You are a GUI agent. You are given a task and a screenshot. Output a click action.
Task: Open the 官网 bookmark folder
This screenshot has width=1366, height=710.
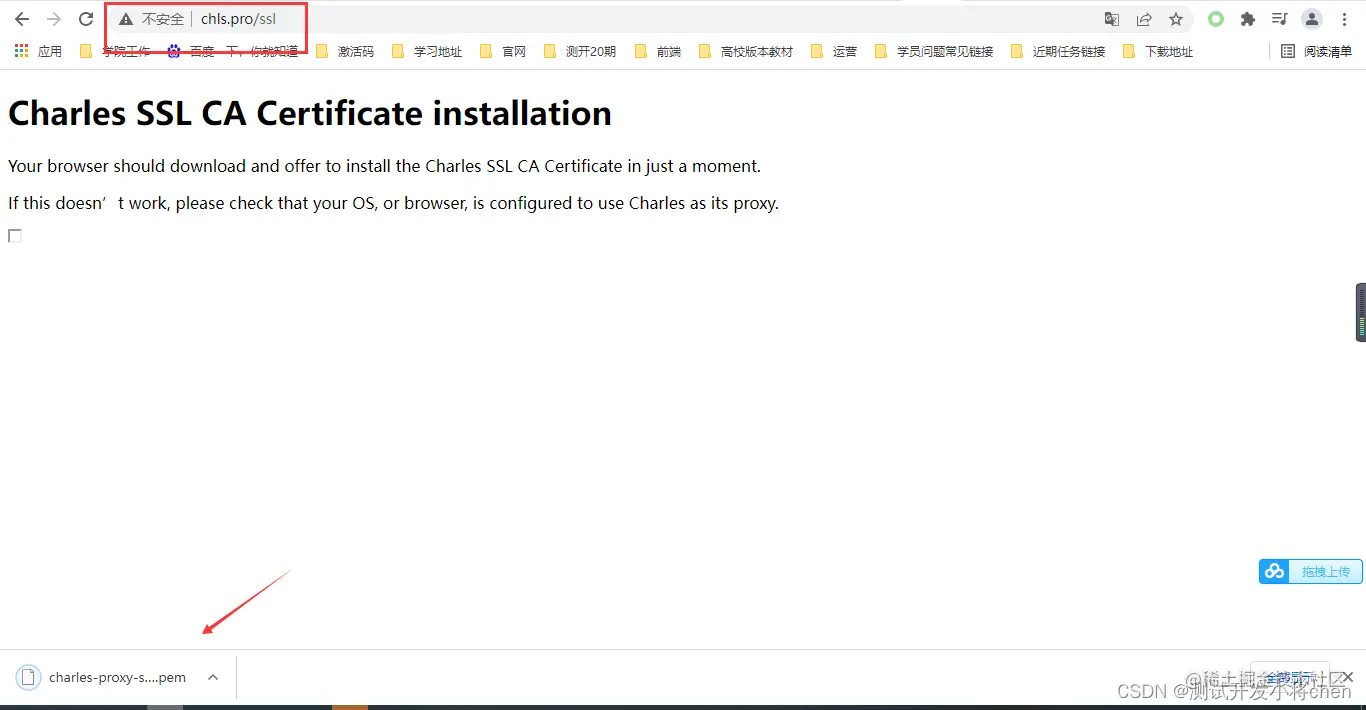503,51
